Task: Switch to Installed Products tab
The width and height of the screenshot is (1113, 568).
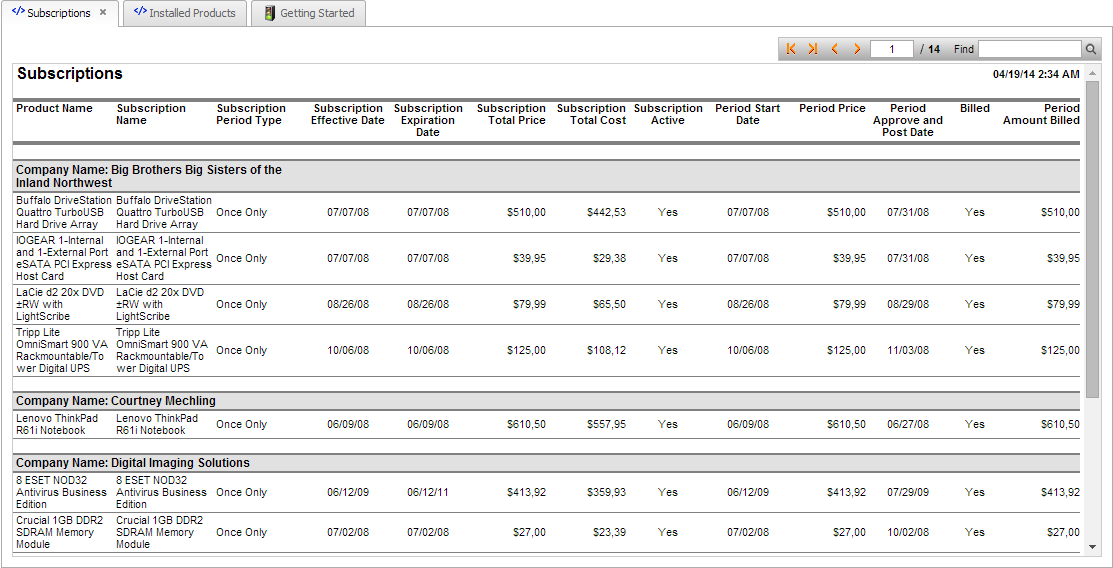Action: pos(184,13)
